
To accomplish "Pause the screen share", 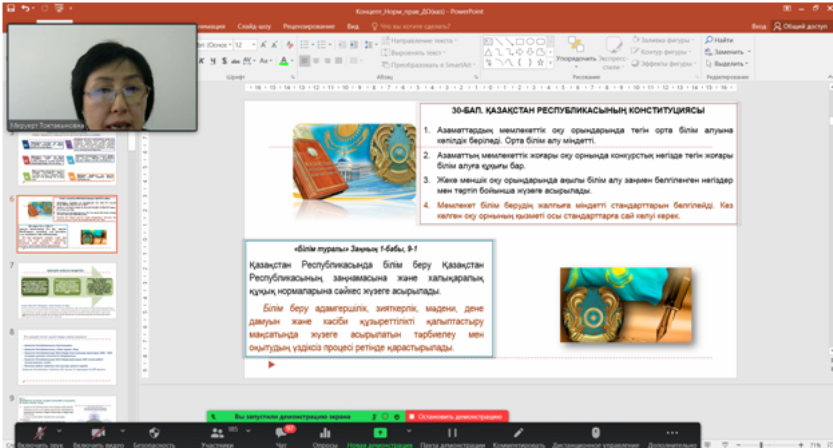I will (x=451, y=431).
